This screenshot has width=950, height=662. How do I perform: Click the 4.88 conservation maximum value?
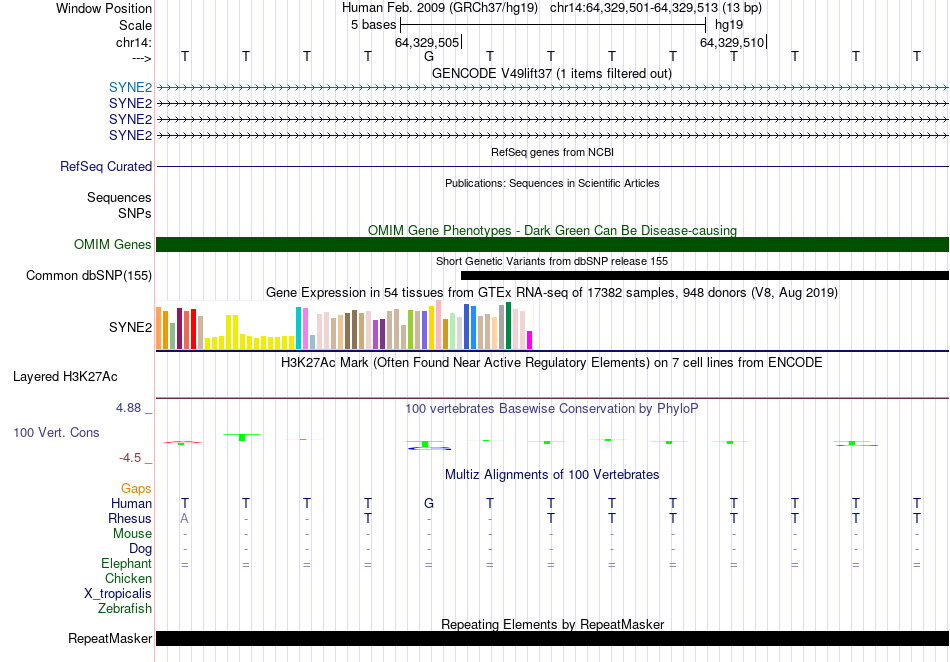pyautogui.click(x=128, y=408)
